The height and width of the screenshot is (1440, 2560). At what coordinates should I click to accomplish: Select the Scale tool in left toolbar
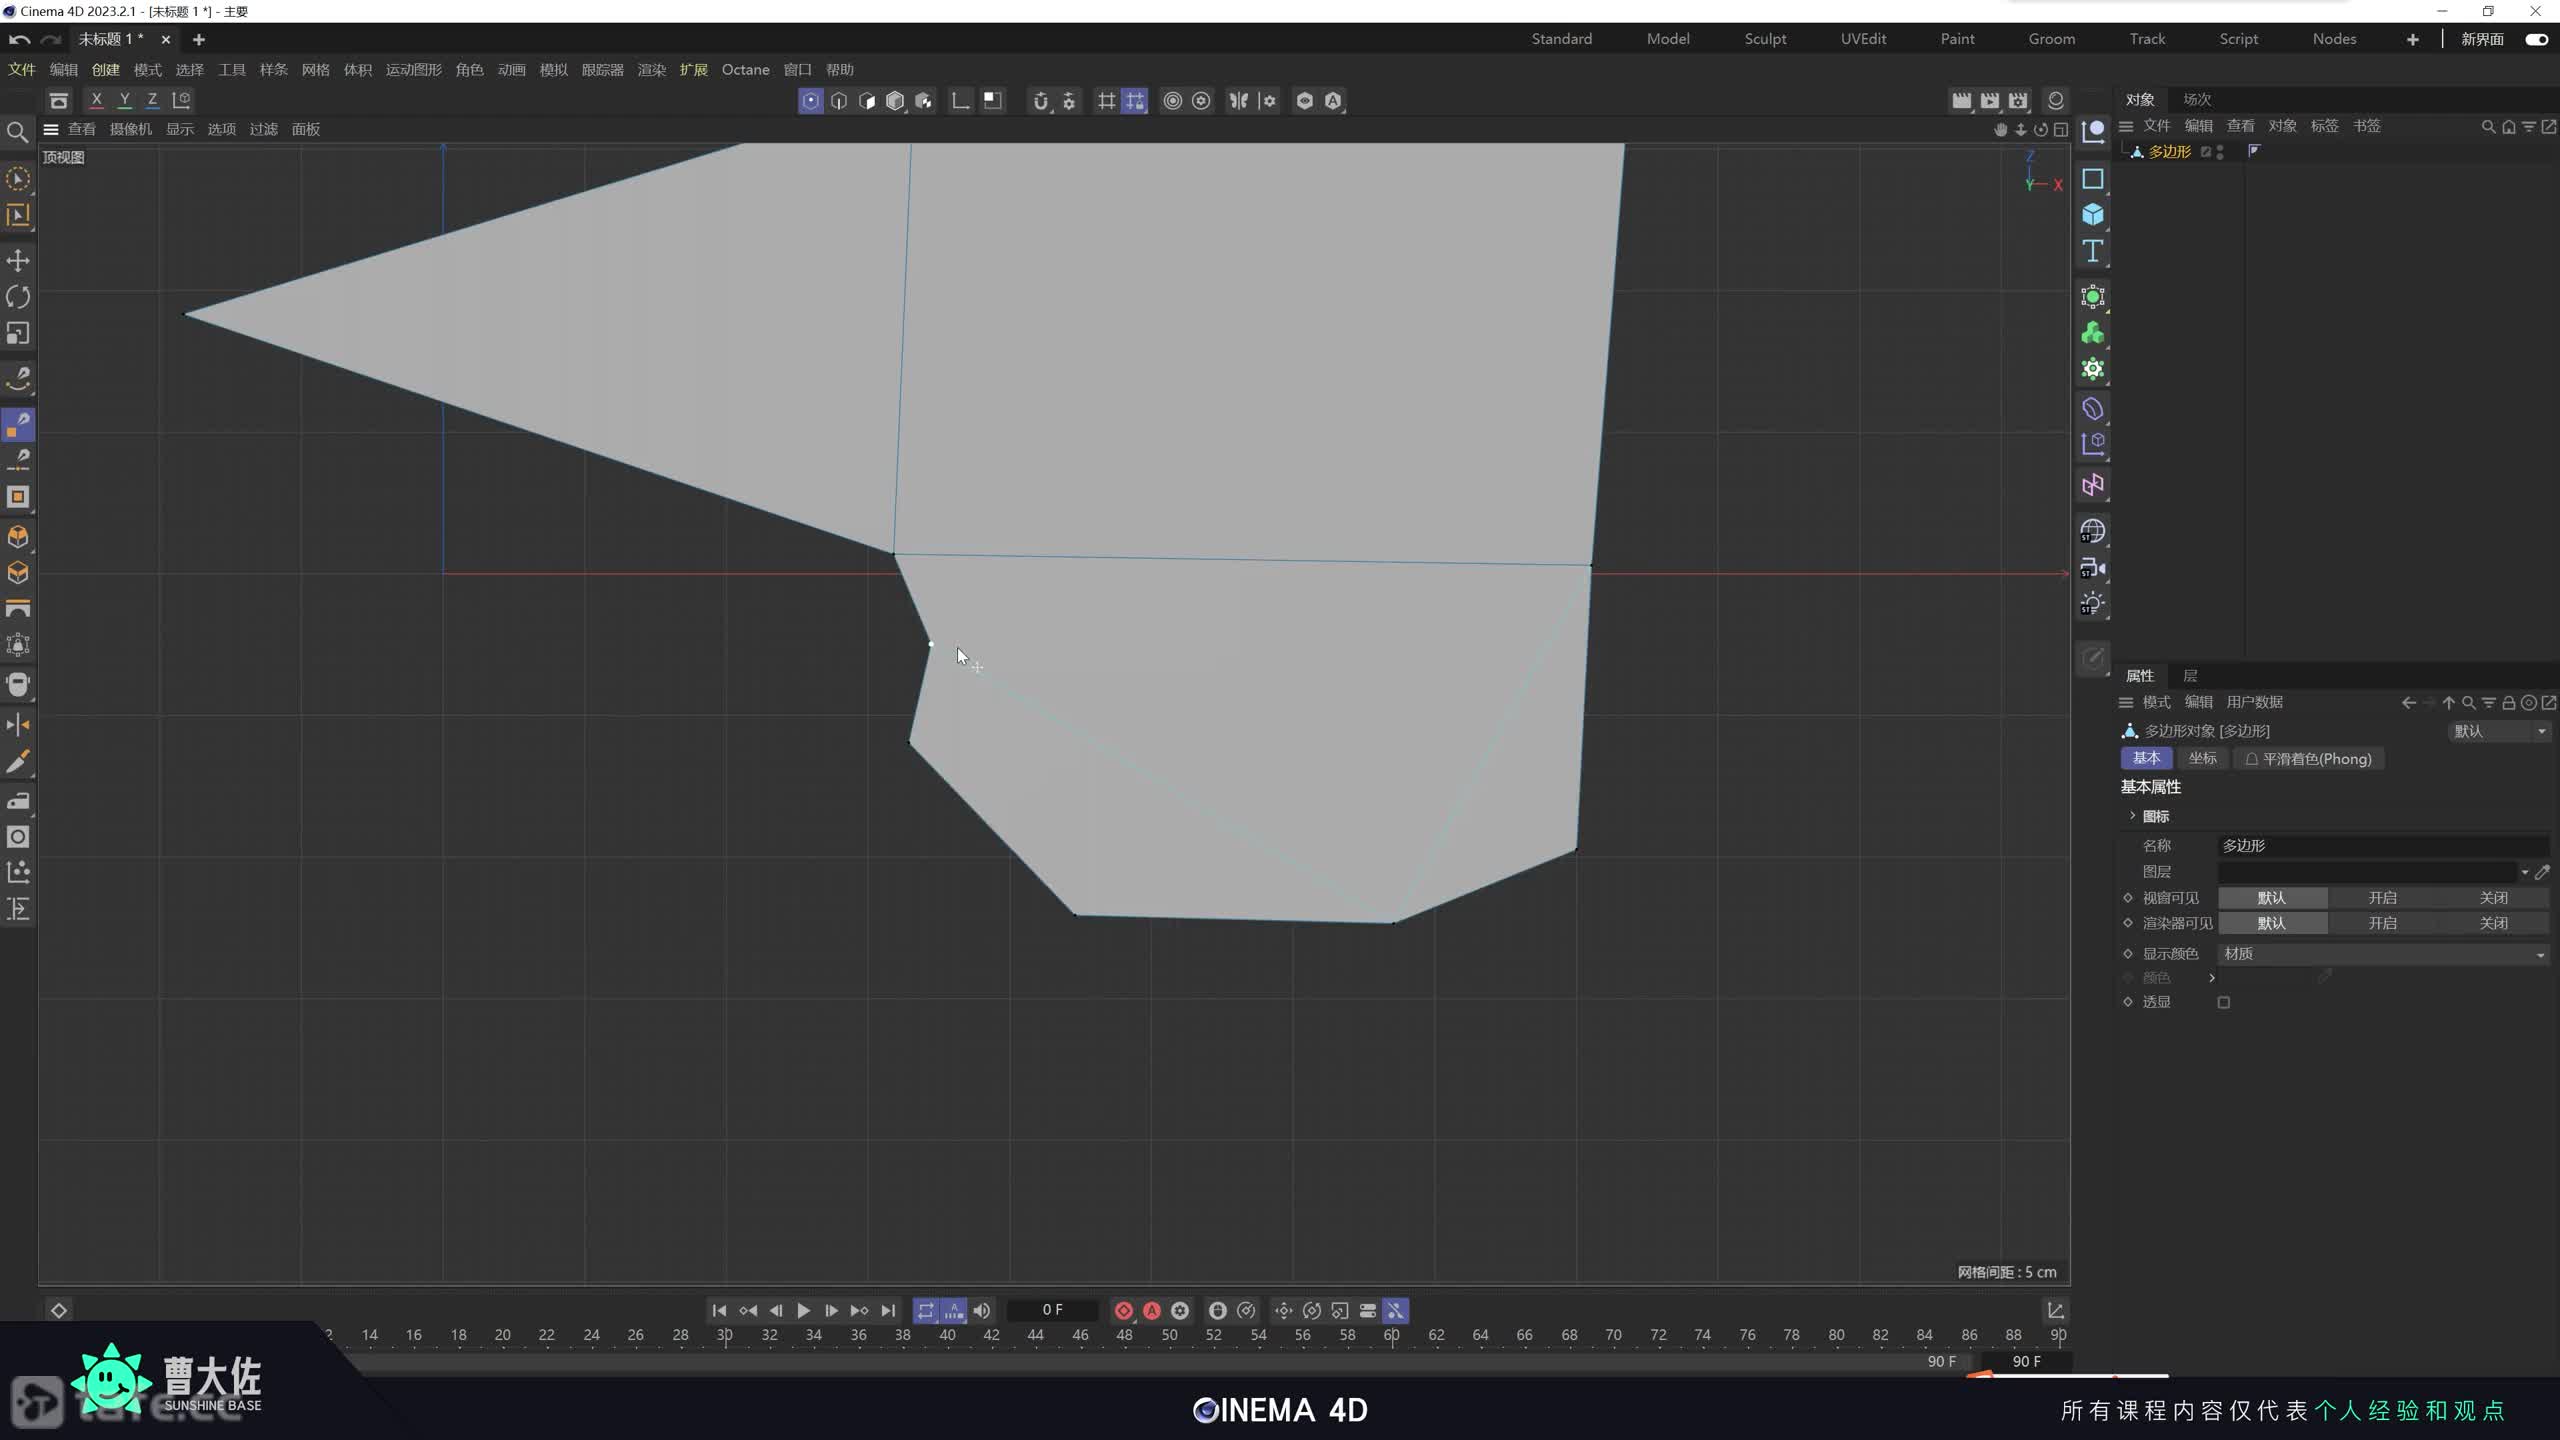coord(18,333)
